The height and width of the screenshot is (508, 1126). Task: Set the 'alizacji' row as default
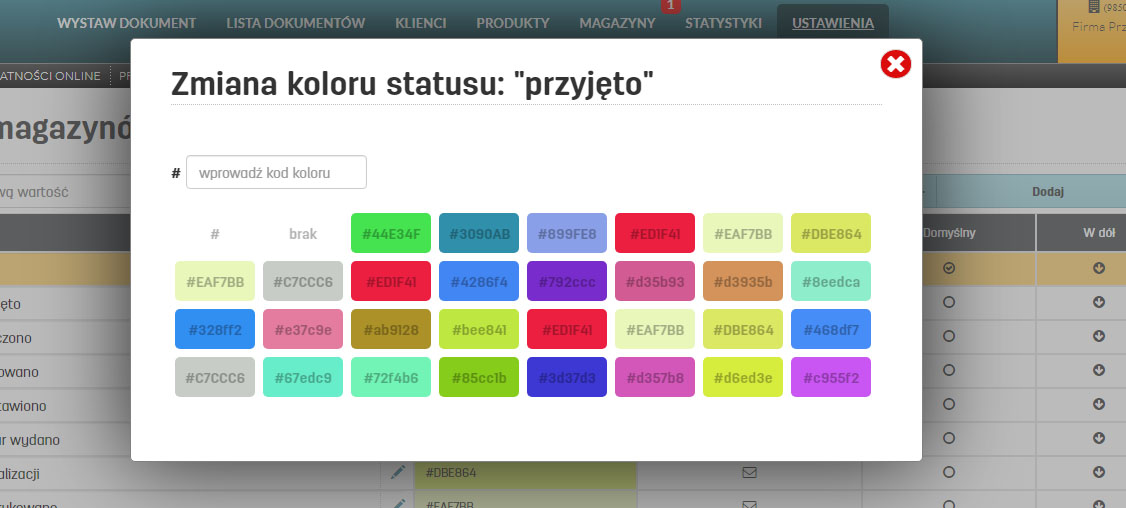click(x=949, y=472)
